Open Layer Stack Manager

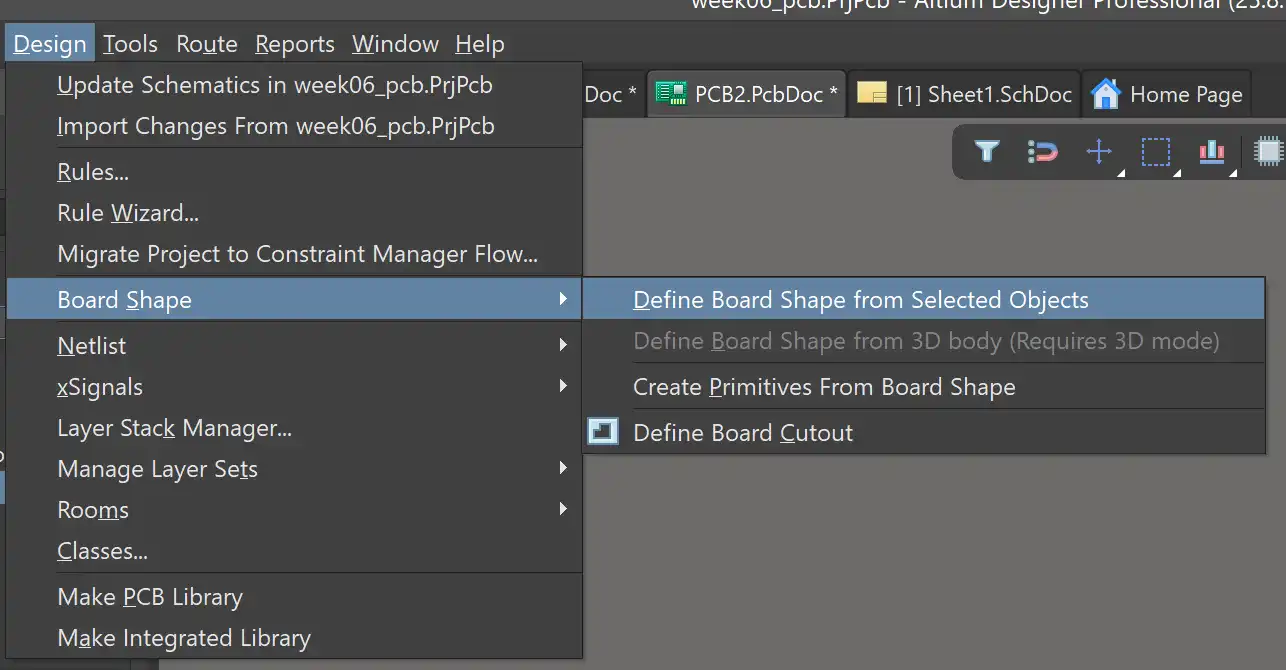coord(175,428)
